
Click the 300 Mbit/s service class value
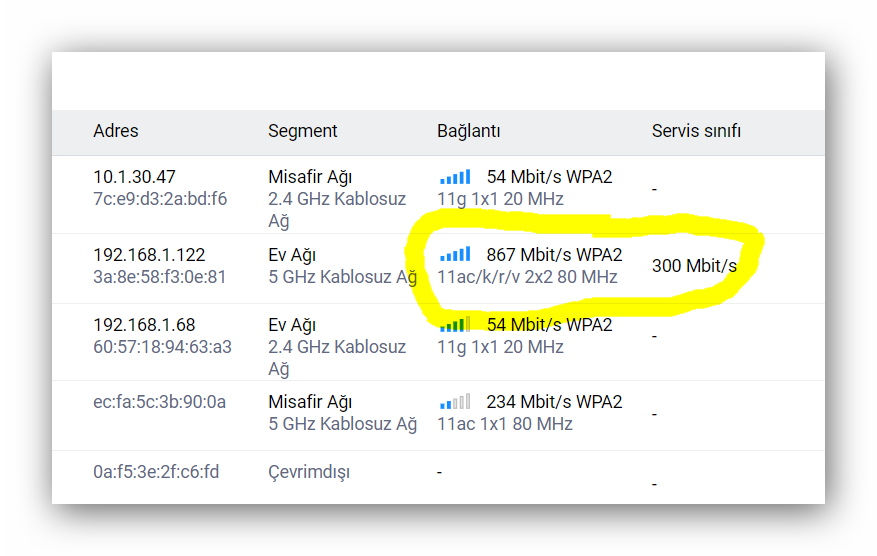(694, 266)
